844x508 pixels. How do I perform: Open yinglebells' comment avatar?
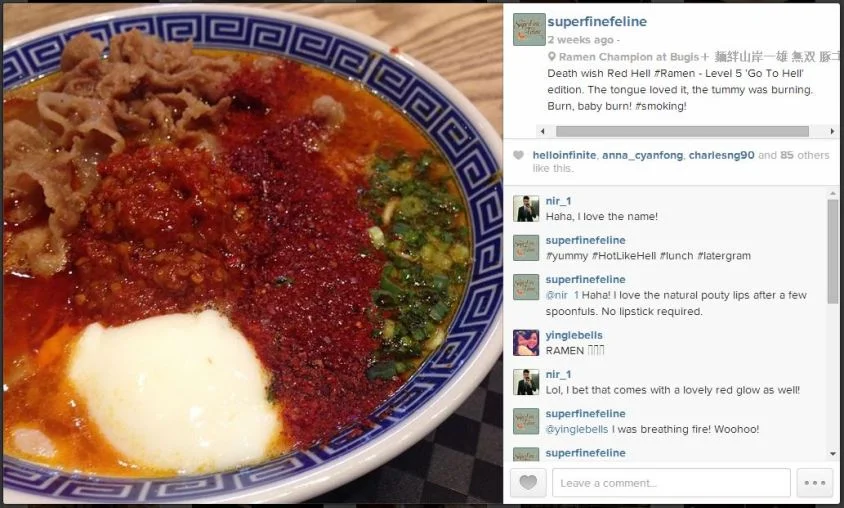[526, 343]
